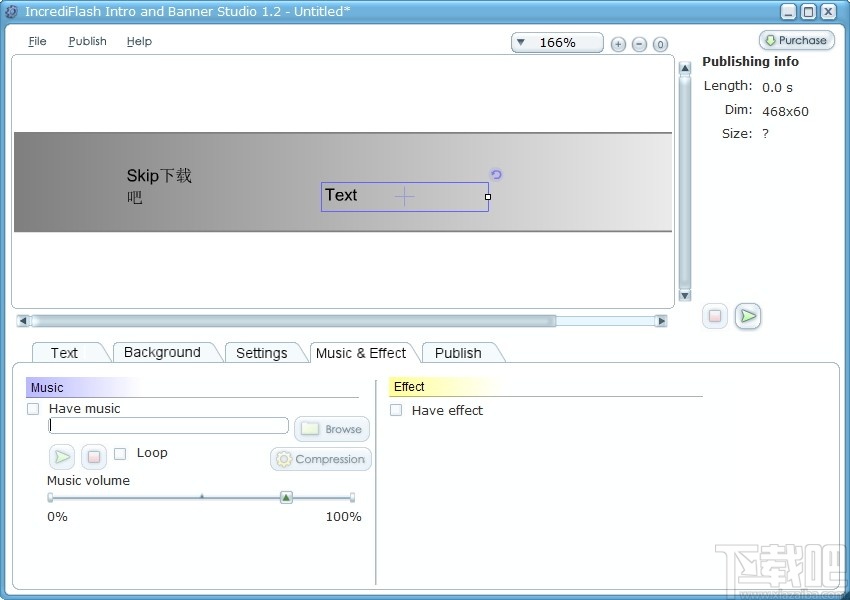Open the Publish menu
This screenshot has height=600, width=850.
(x=87, y=41)
